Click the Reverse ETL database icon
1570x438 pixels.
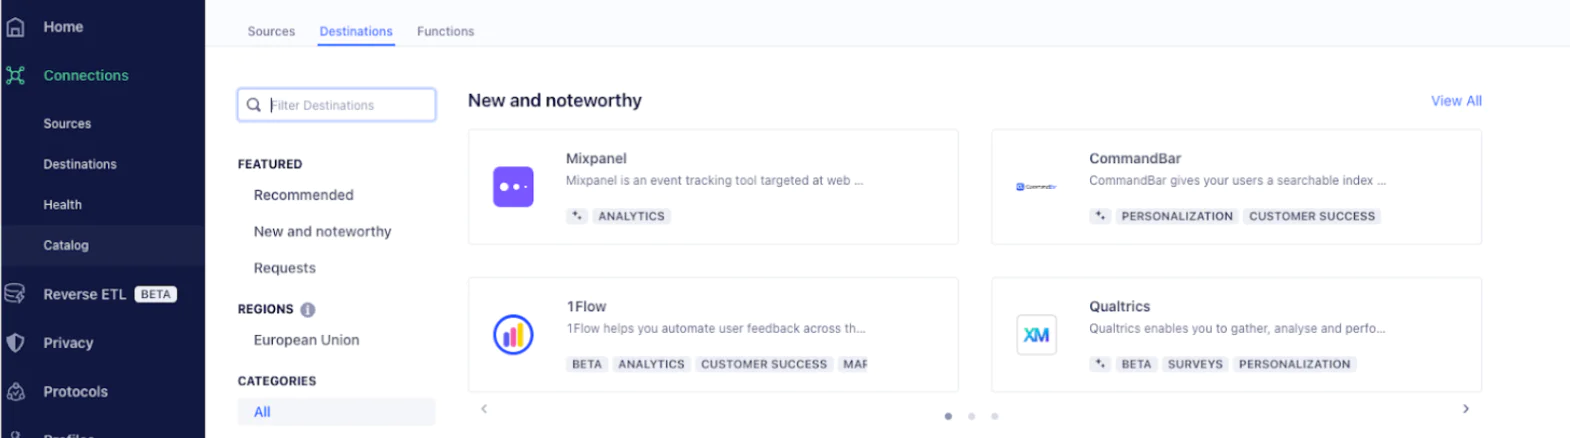click(16, 294)
